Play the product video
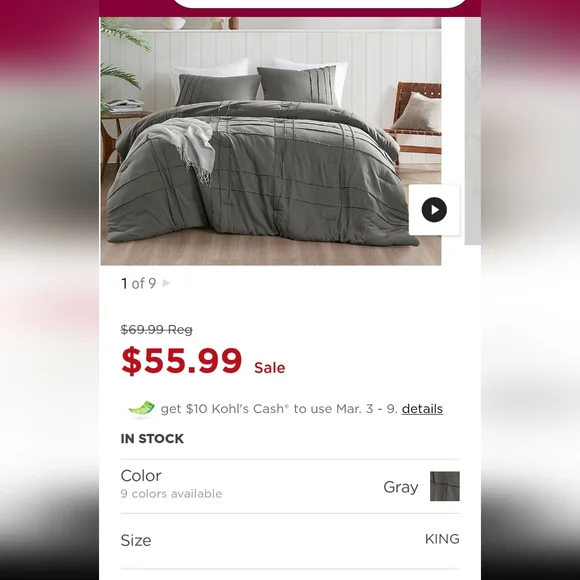This screenshot has width=580, height=580. [x=434, y=210]
